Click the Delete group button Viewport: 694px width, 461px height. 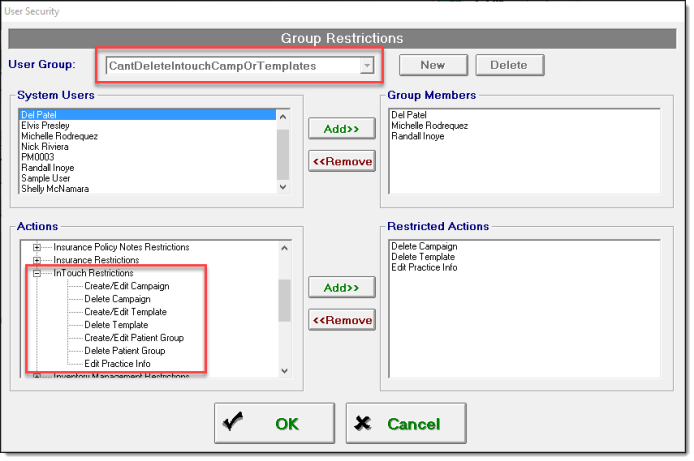[509, 65]
